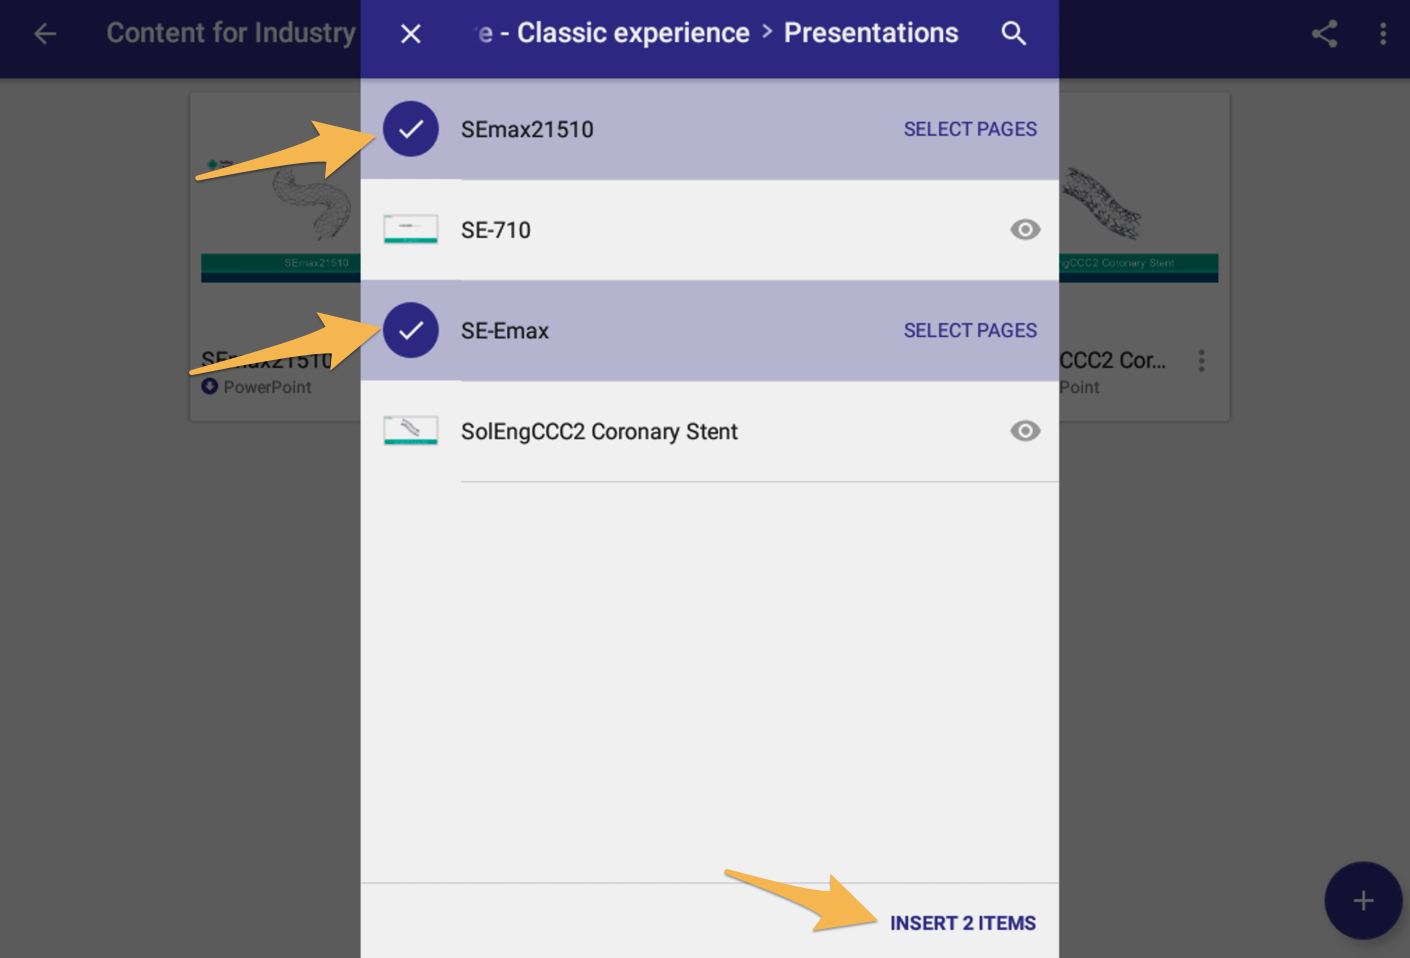1410x958 pixels.
Task: Select the Presentations breadcrumb item
Action: click(870, 34)
